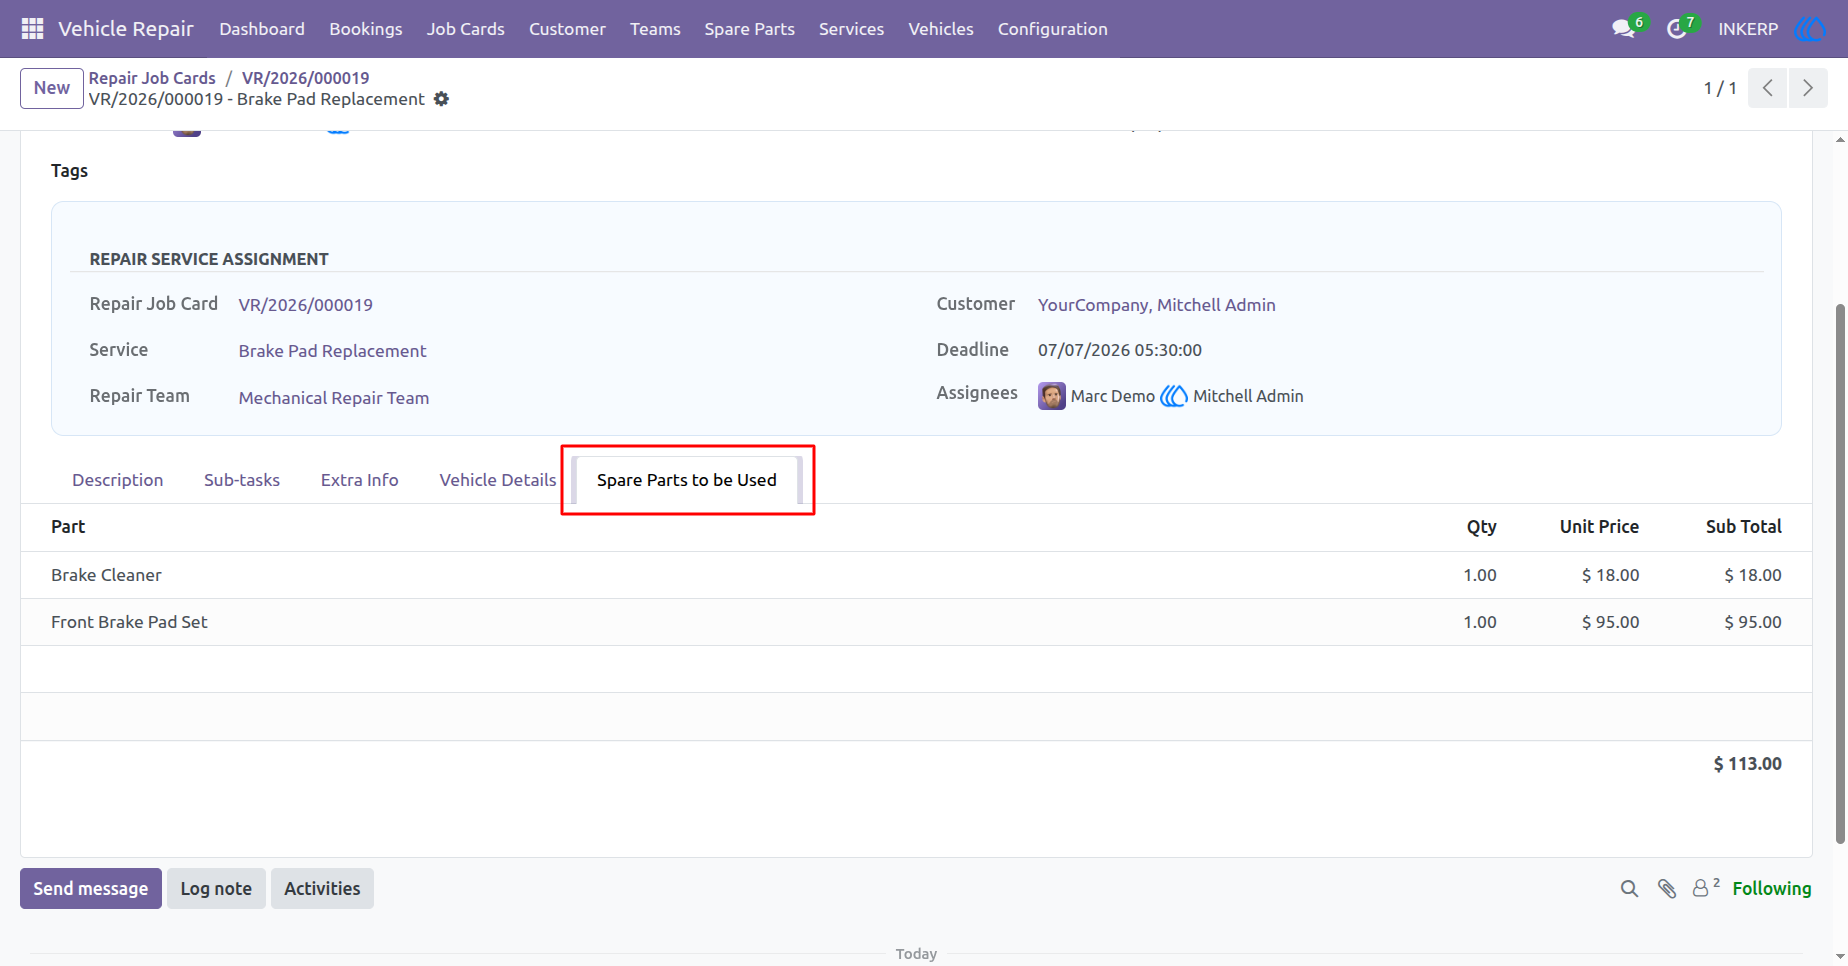
Task: Open Repair Job Cards breadcrumb link
Action: (x=152, y=78)
